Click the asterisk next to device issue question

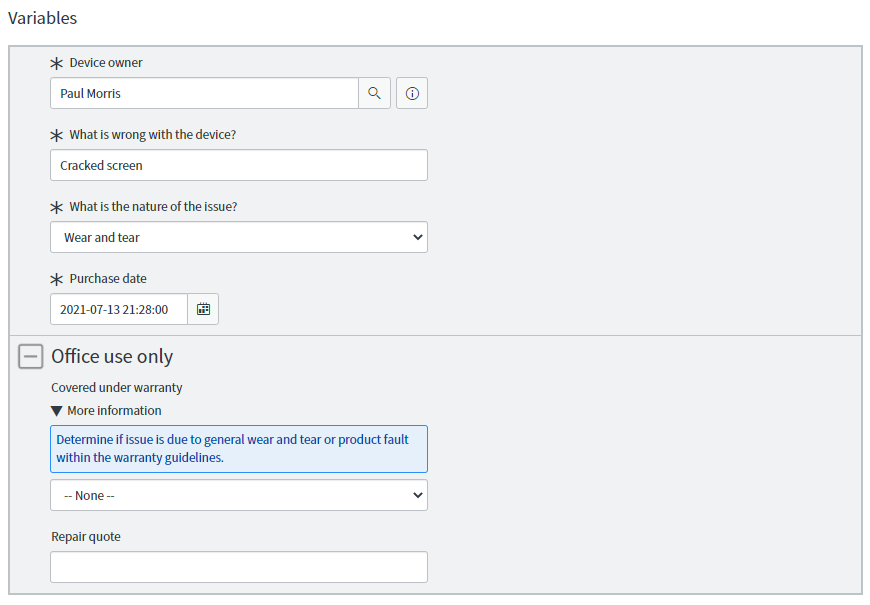(57, 134)
